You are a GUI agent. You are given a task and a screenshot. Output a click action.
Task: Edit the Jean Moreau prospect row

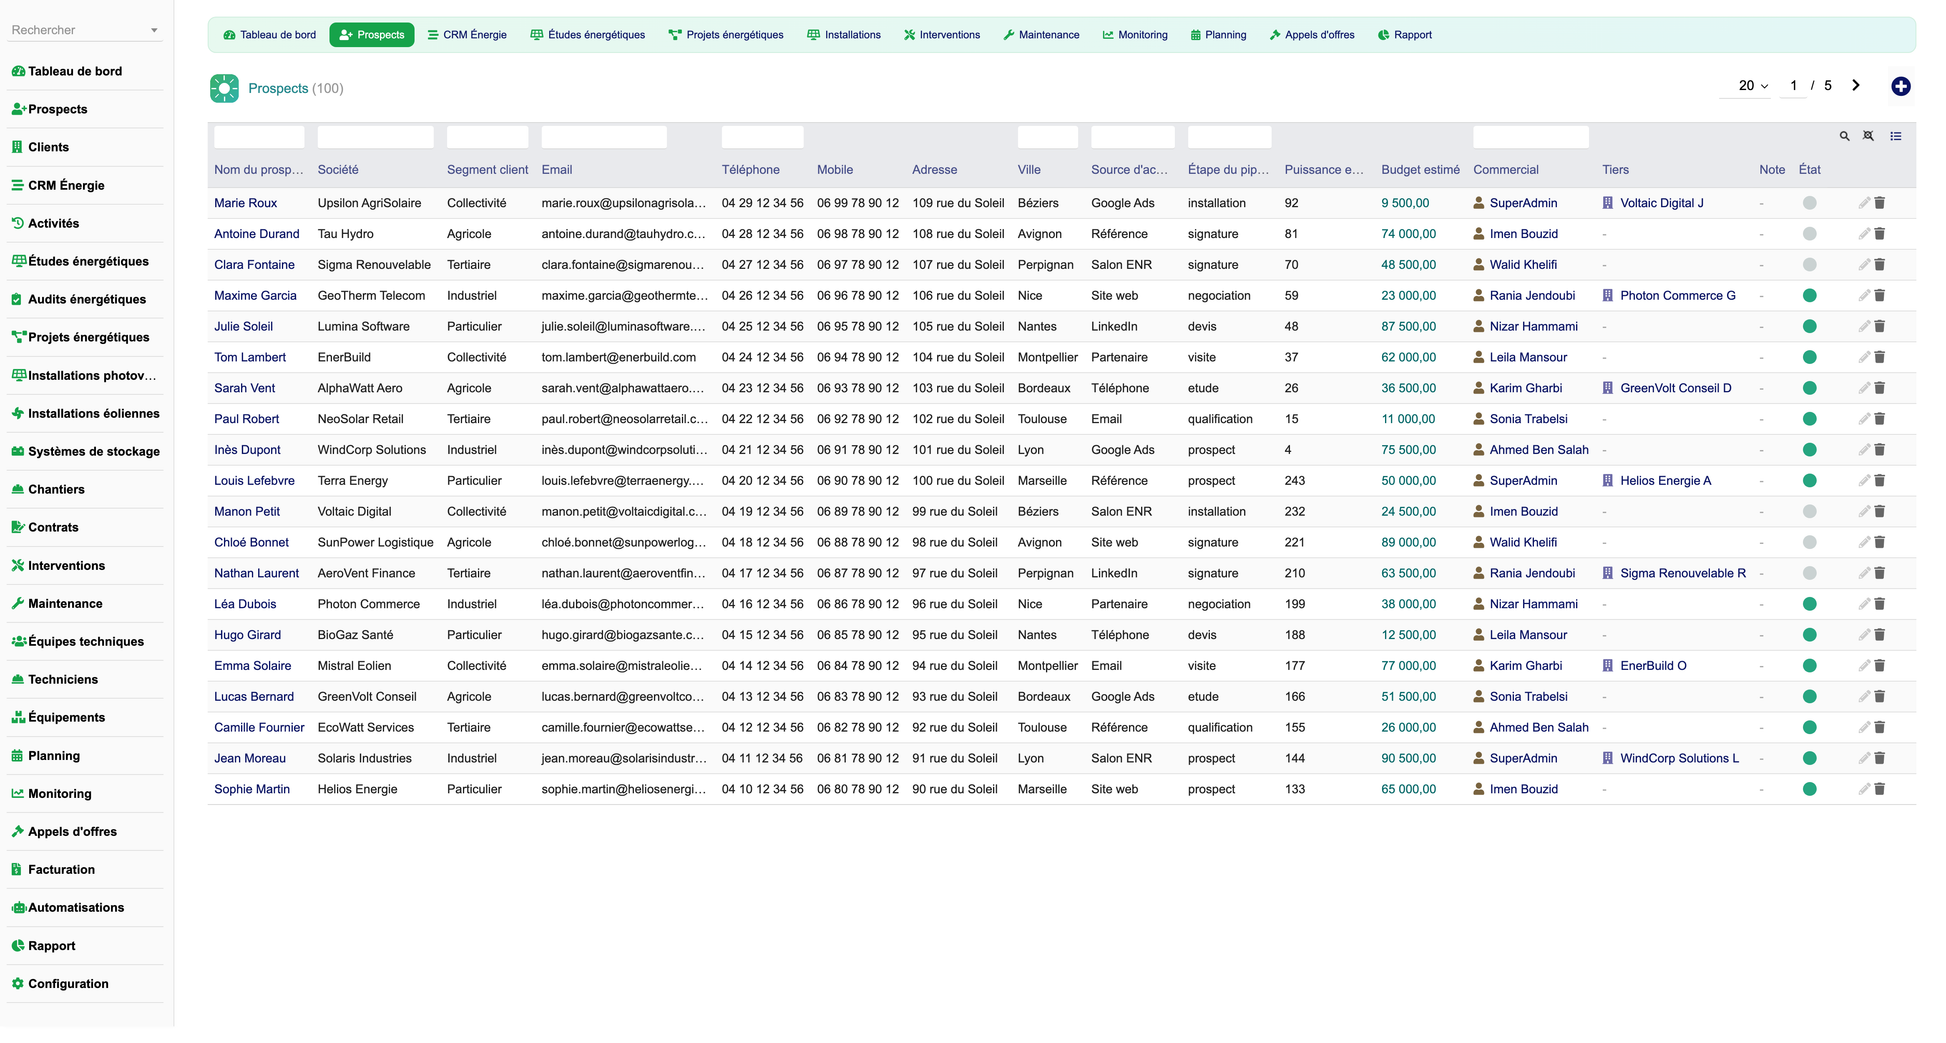point(1864,759)
